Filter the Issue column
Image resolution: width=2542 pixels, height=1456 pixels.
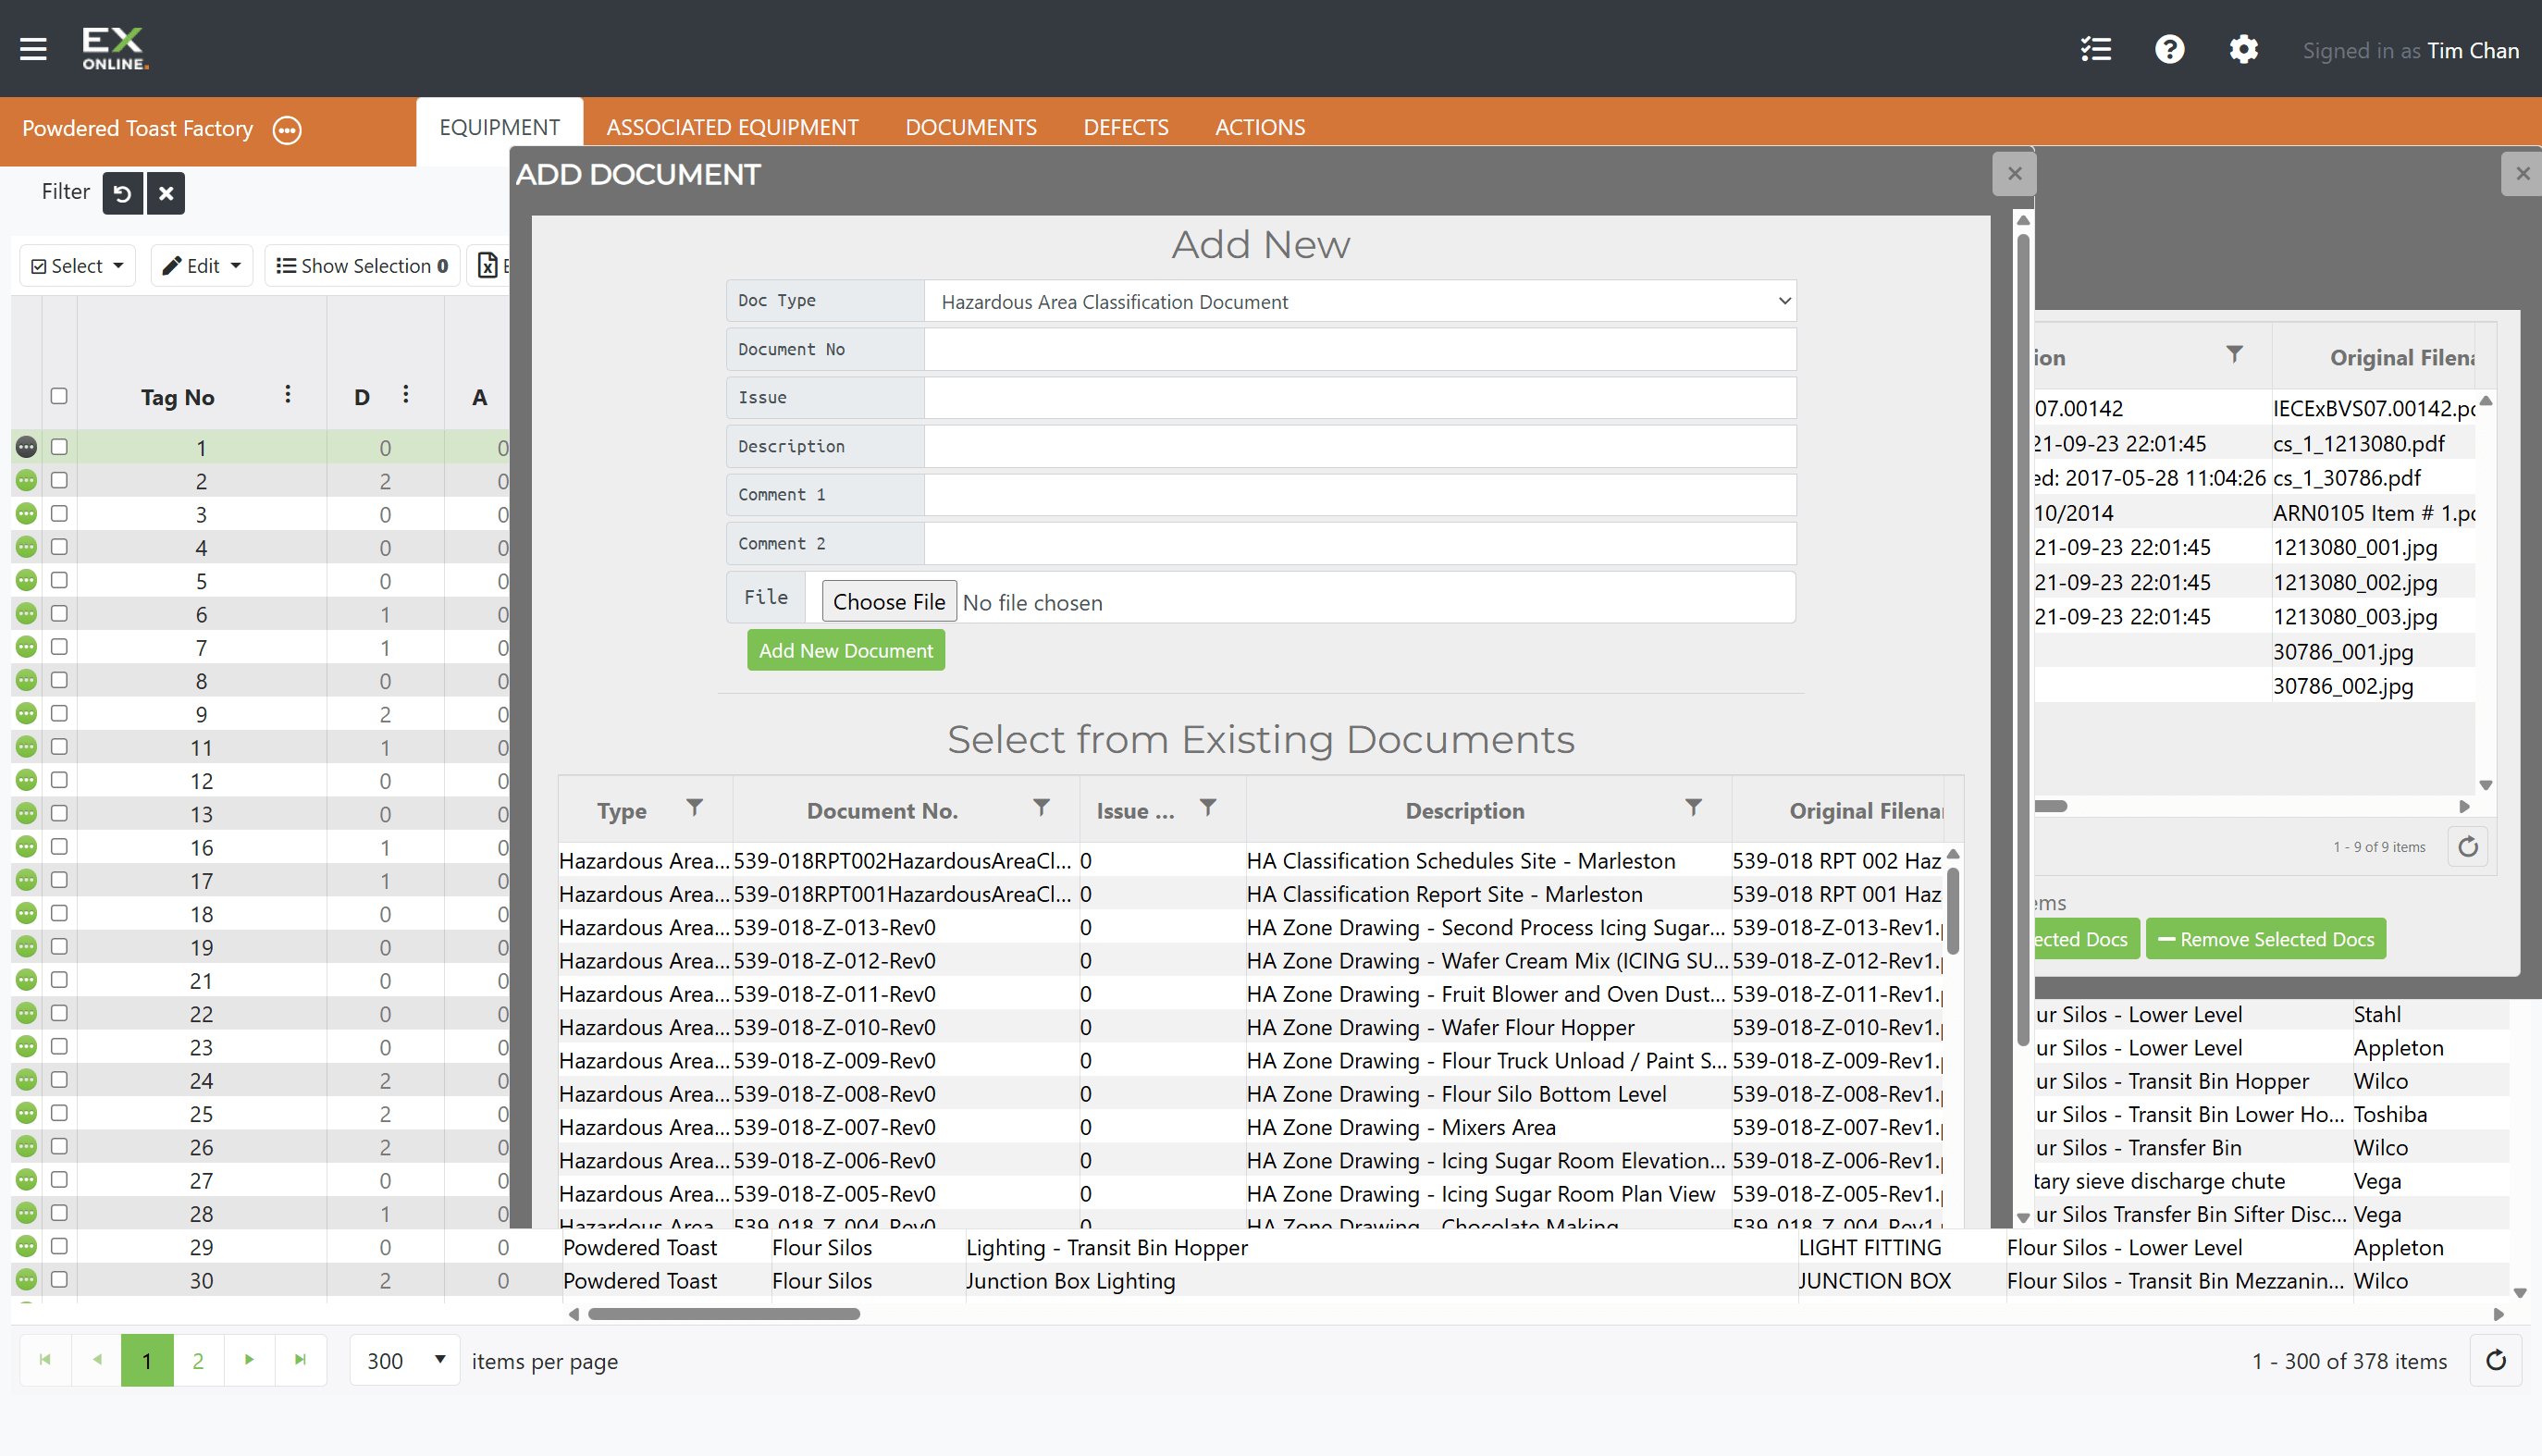(1208, 807)
